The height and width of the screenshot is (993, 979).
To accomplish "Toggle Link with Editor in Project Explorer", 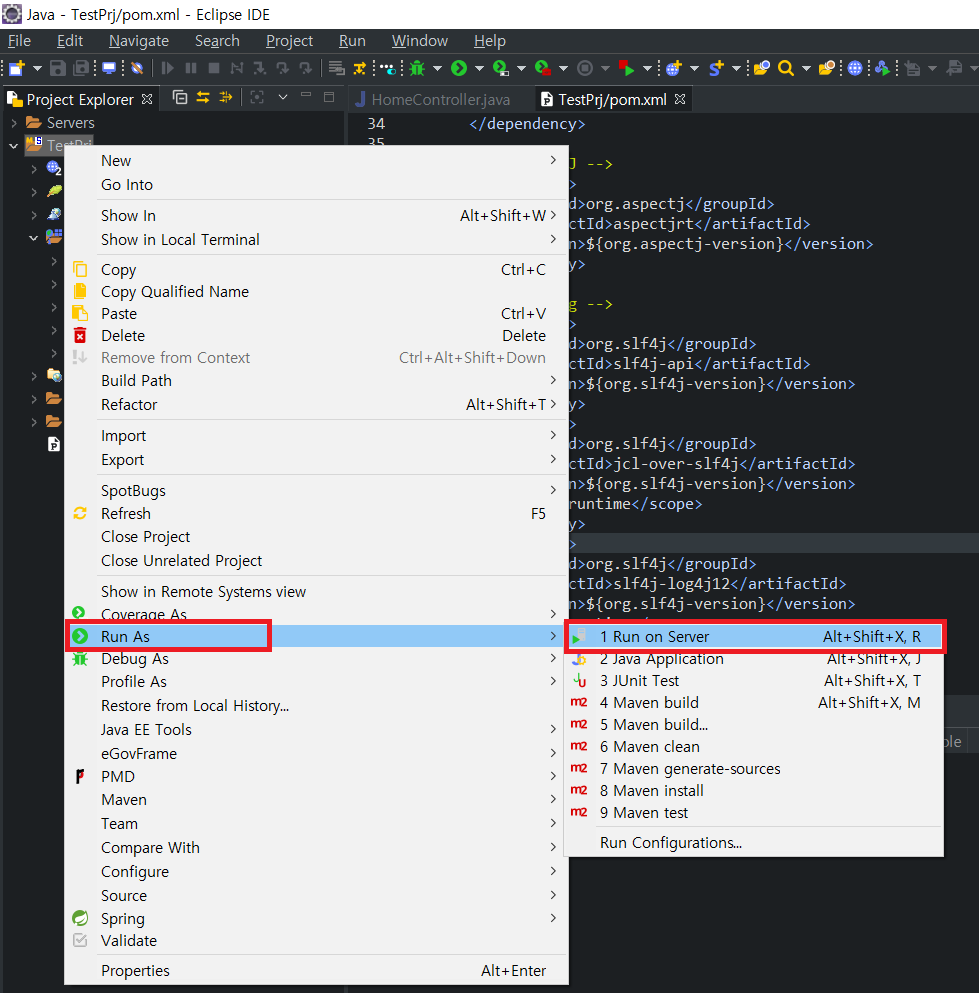I will point(203,98).
